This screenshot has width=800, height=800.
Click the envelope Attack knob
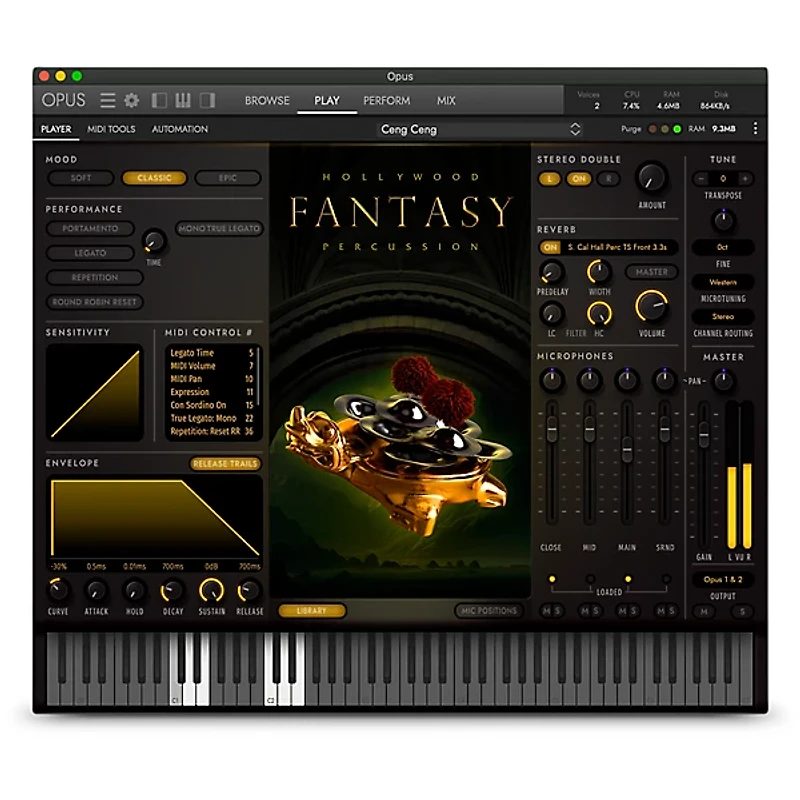pyautogui.click(x=95, y=591)
